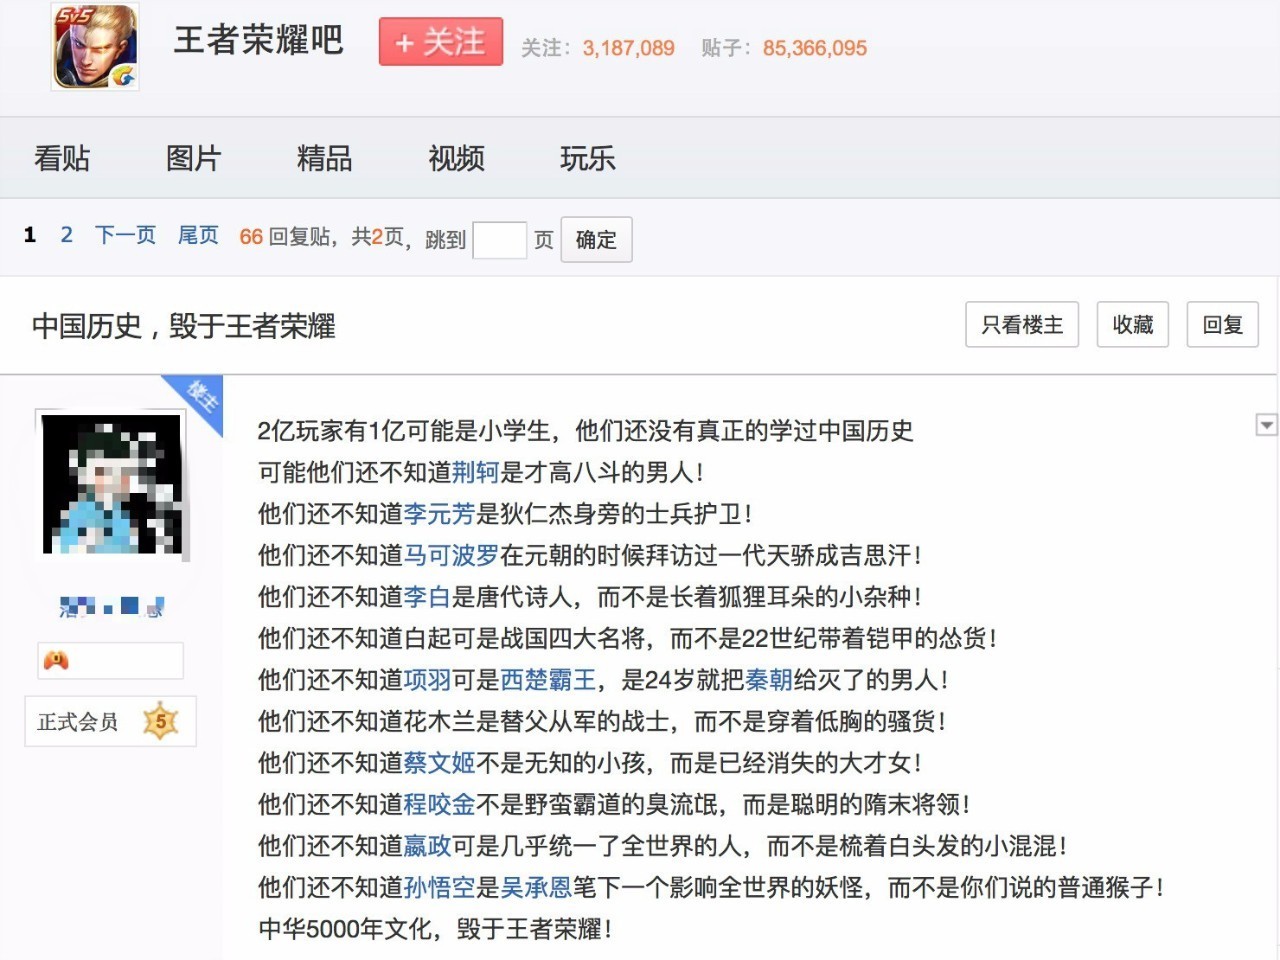Open the 项羽 keyword link
The height and width of the screenshot is (960, 1280).
coord(428,680)
